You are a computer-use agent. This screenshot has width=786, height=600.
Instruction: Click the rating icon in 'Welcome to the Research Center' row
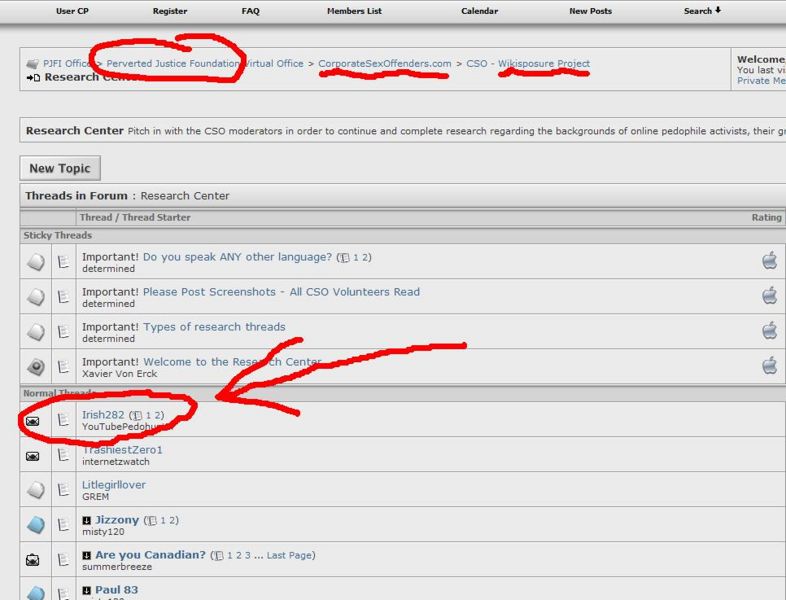tap(769, 365)
